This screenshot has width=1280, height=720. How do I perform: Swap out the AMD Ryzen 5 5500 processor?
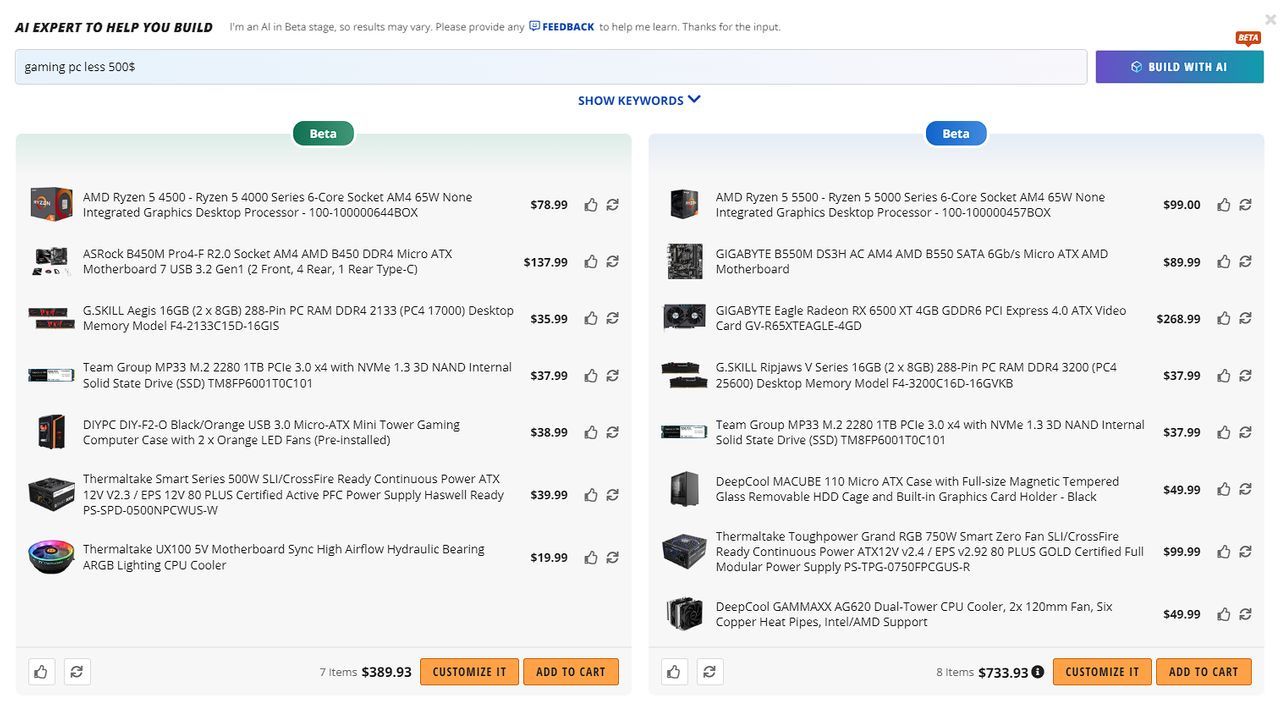(1245, 205)
